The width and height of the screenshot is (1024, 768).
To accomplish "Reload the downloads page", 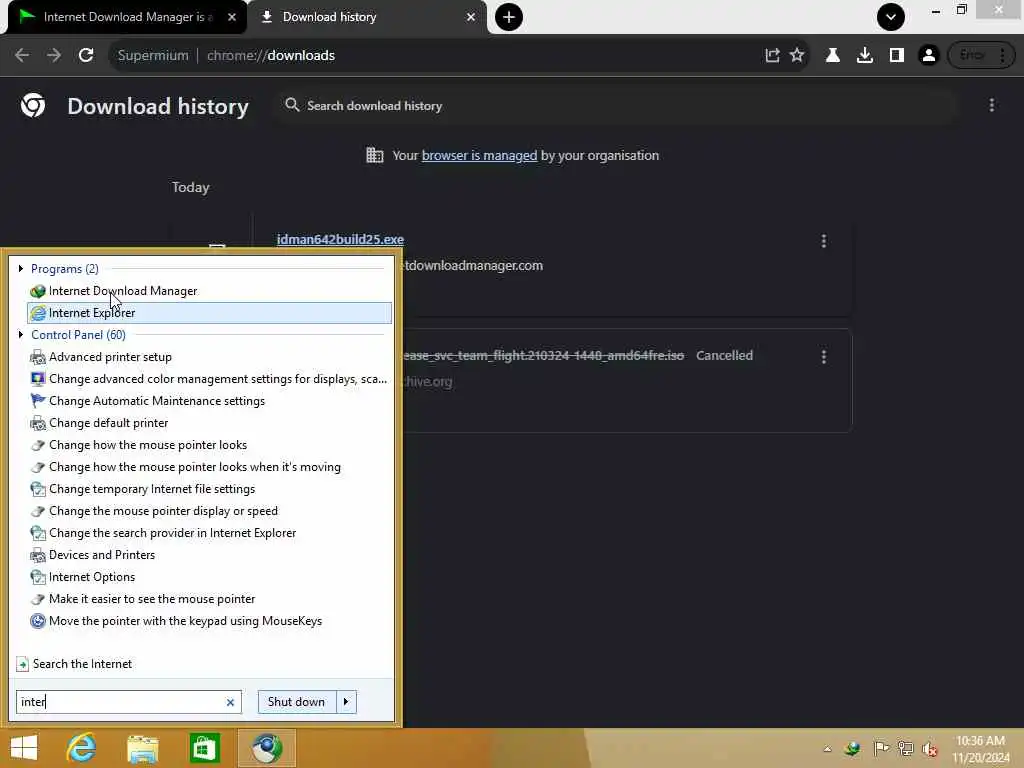I will (x=86, y=56).
